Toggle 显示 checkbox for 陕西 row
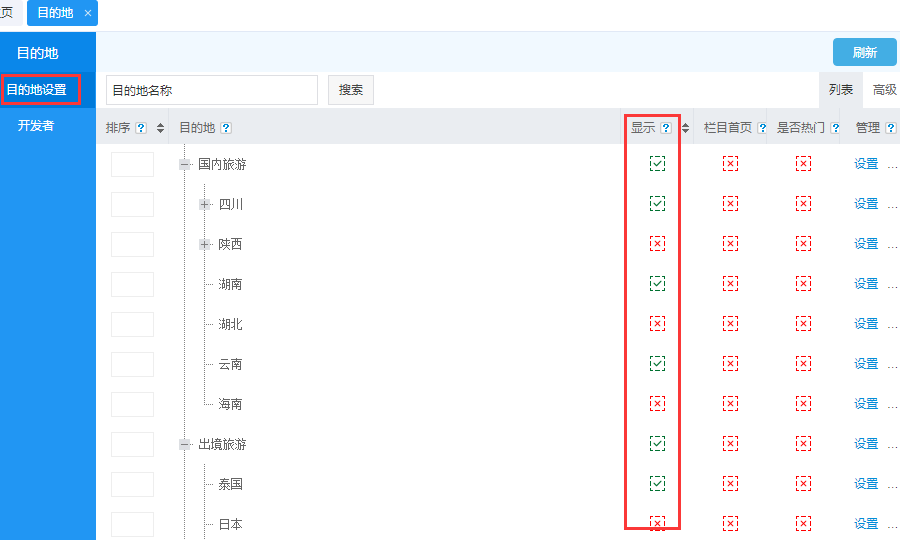The width and height of the screenshot is (900, 540). pyautogui.click(x=657, y=244)
